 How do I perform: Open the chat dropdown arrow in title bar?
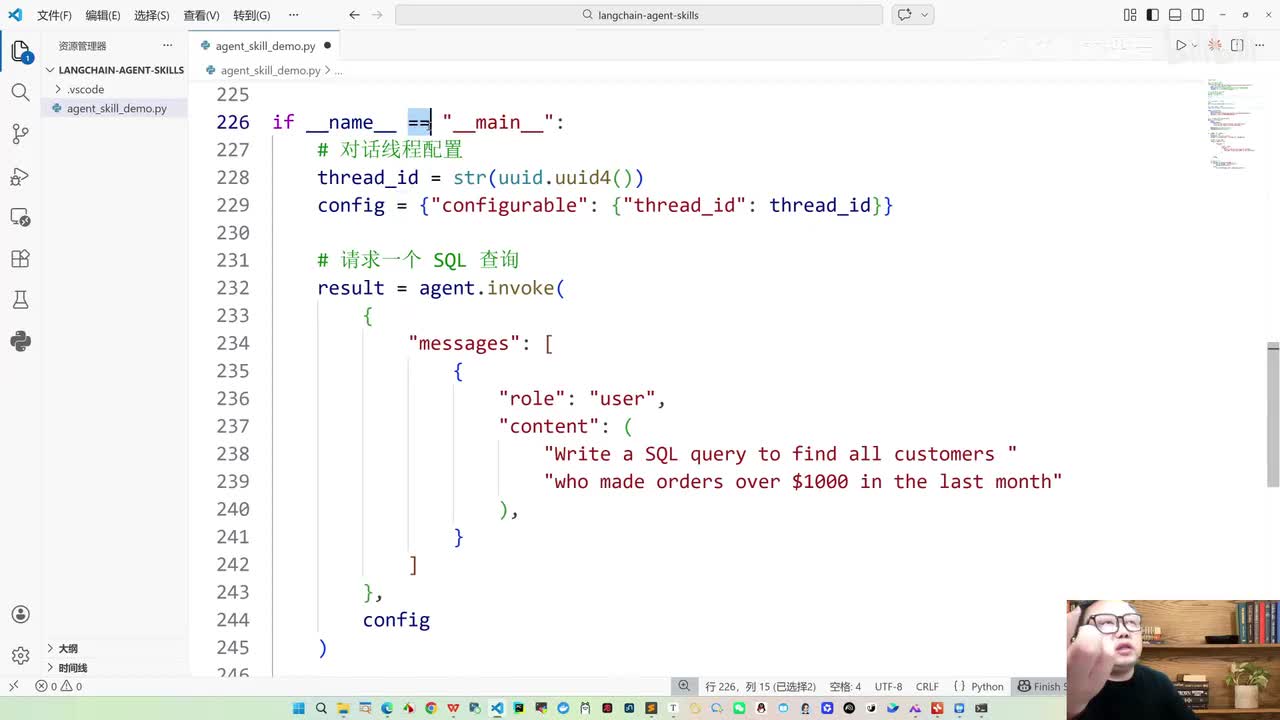click(x=925, y=15)
